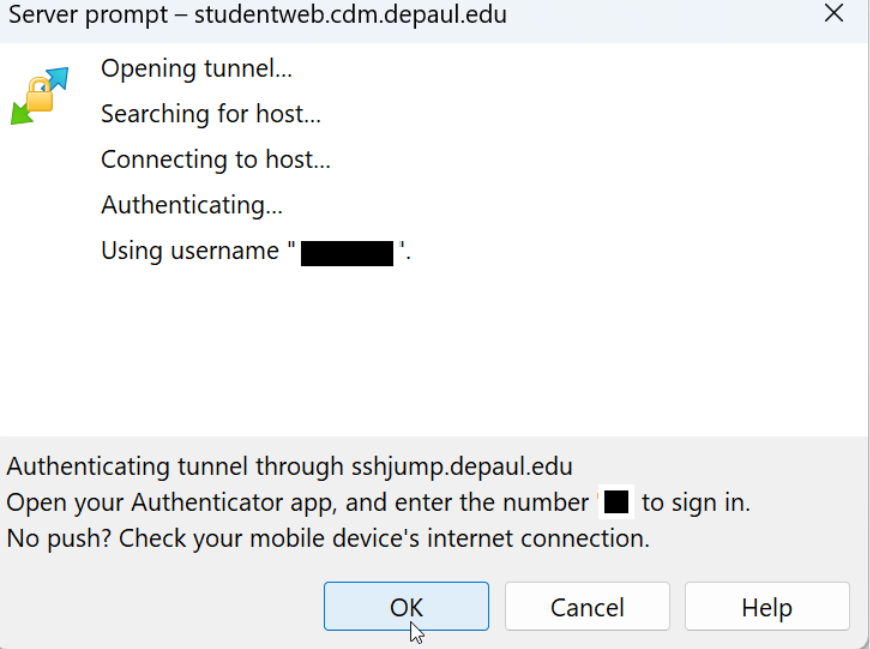Image resolution: width=870 pixels, height=649 pixels.
Task: Click the "Authenticating tunnel through" prompt text
Action: pyautogui.click(x=177, y=466)
